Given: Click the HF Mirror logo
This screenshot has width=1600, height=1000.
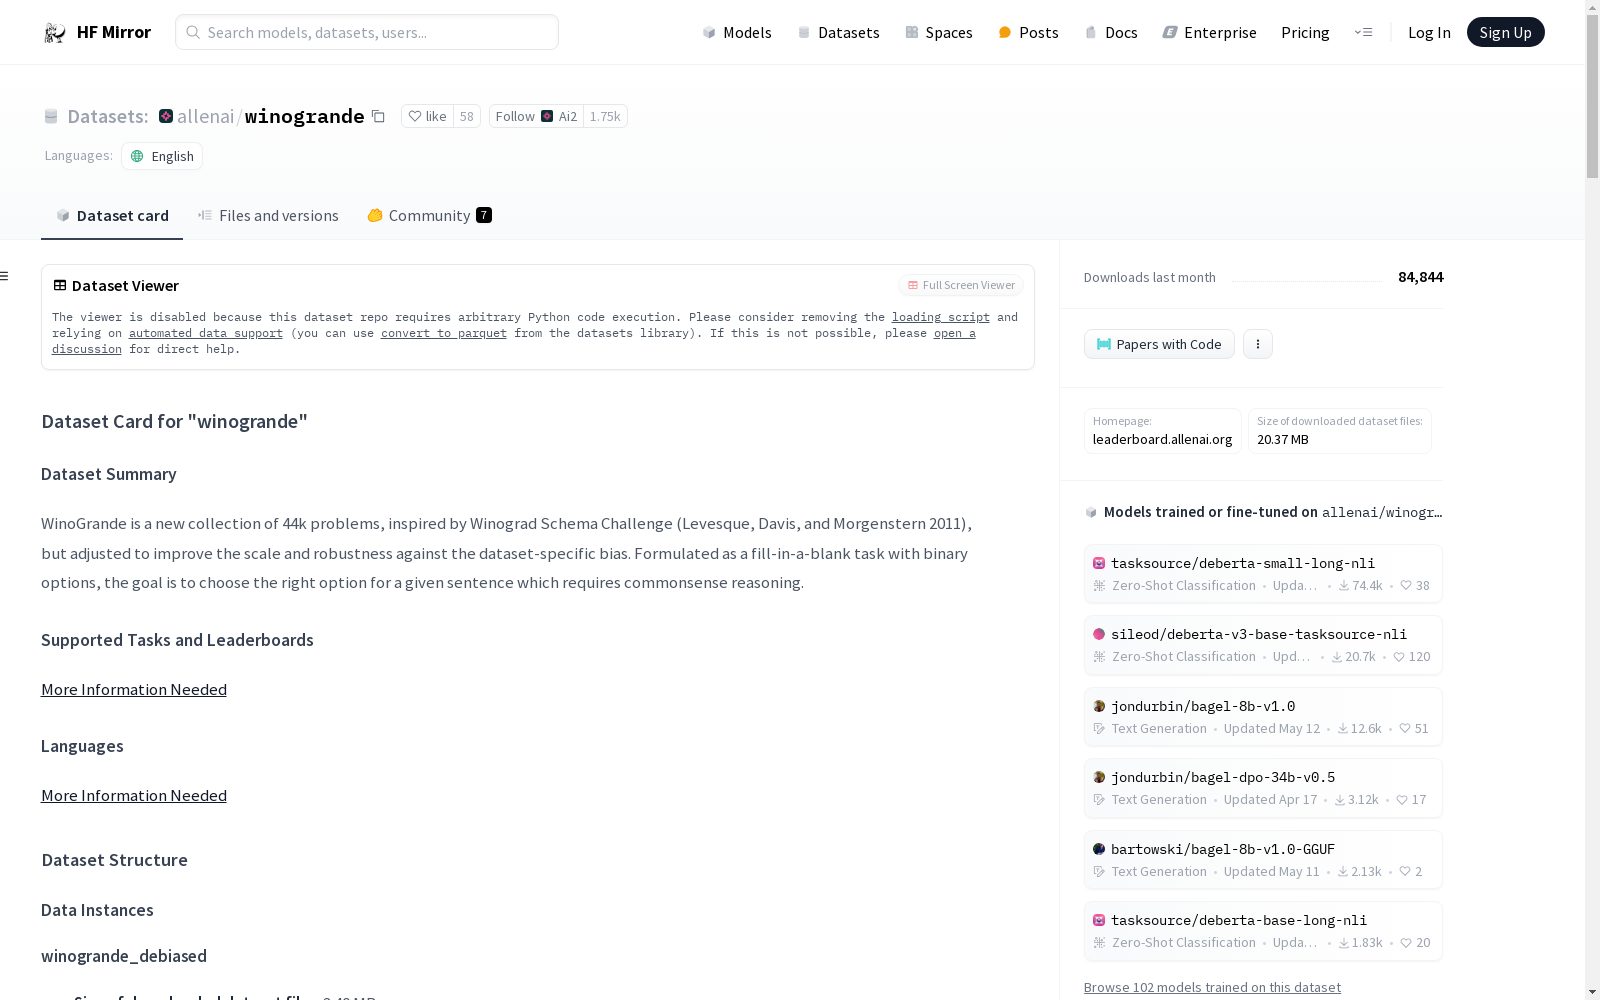Looking at the screenshot, I should pyautogui.click(x=97, y=32).
